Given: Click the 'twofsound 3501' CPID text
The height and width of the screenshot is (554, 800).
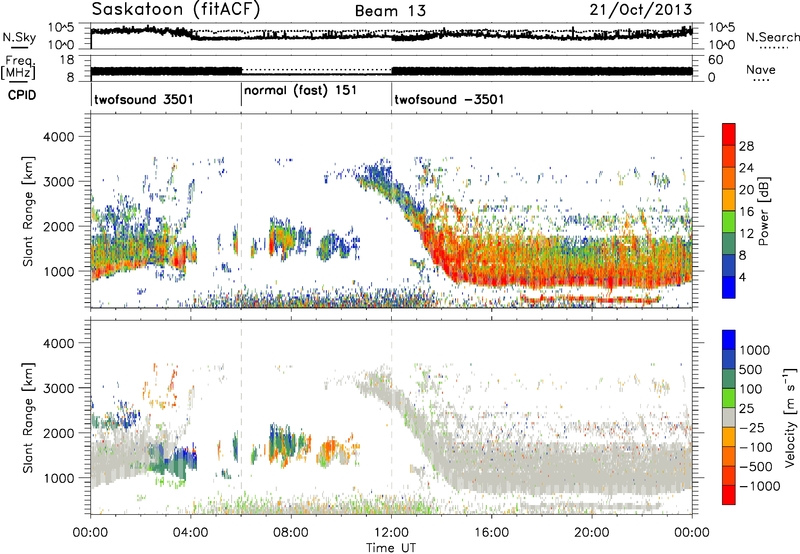Looking at the screenshot, I should pyautogui.click(x=144, y=99).
